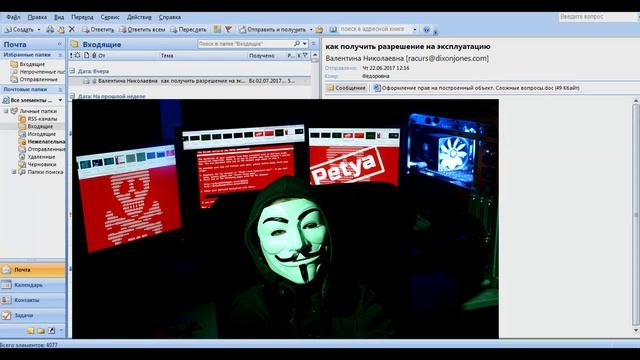Sort by Importance exclamation column icon
Viewport: 640px width, 360px height.
tap(71, 56)
